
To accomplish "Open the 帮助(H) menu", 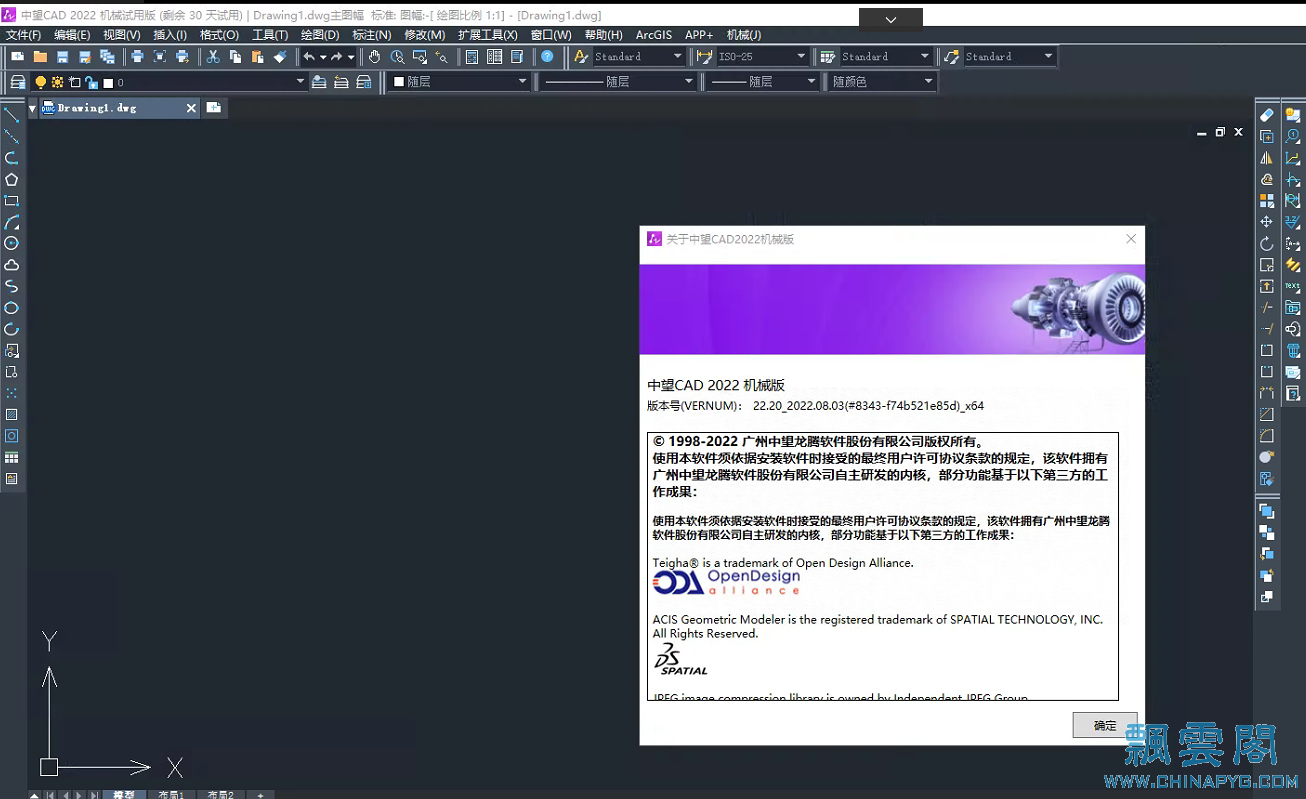I will pyautogui.click(x=603, y=35).
